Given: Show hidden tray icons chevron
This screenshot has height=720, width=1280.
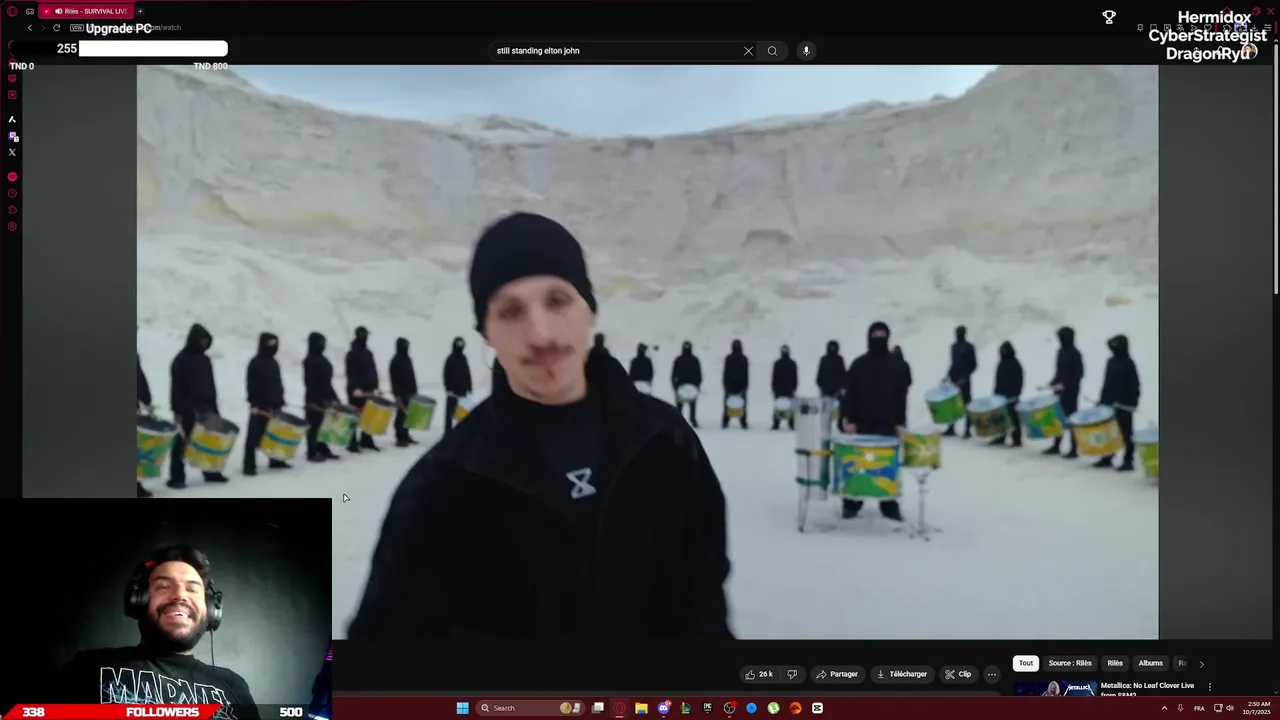Looking at the screenshot, I should point(1164,708).
